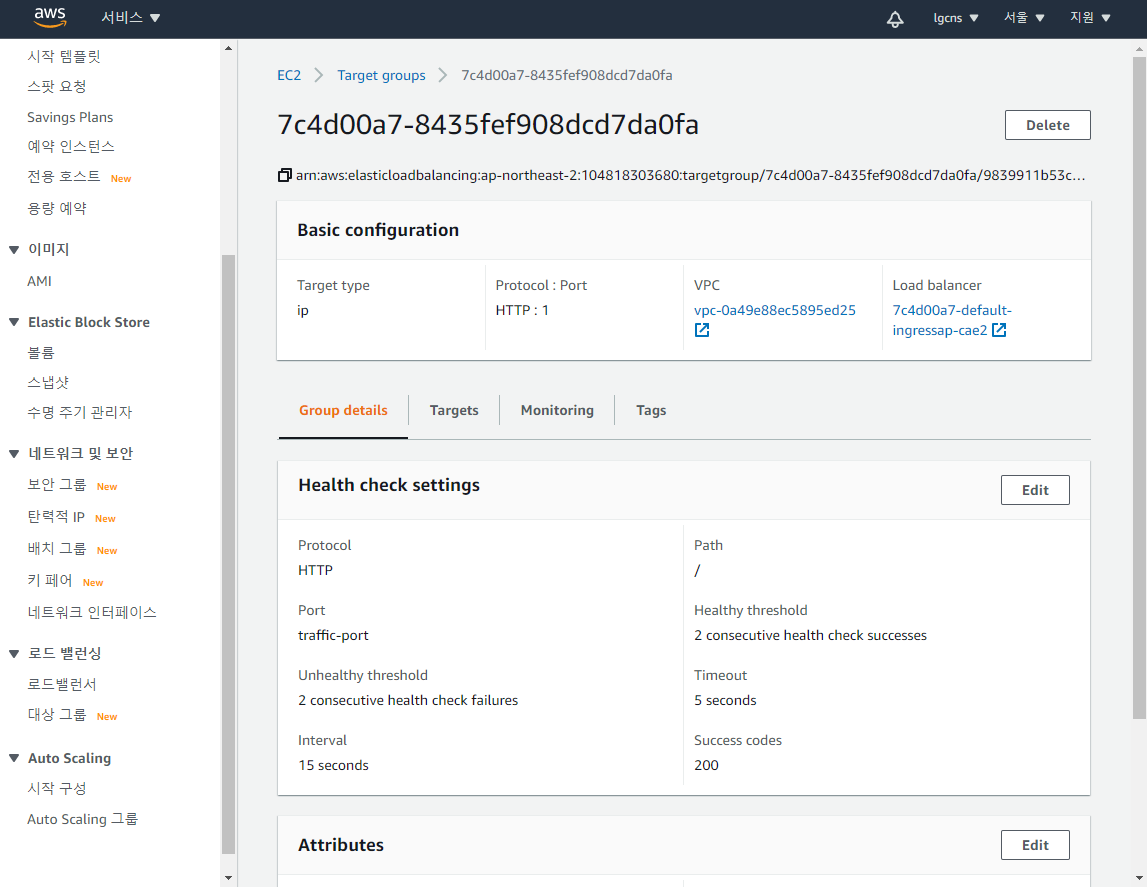Open 수명 주기 관리자 in sidebar

80,412
